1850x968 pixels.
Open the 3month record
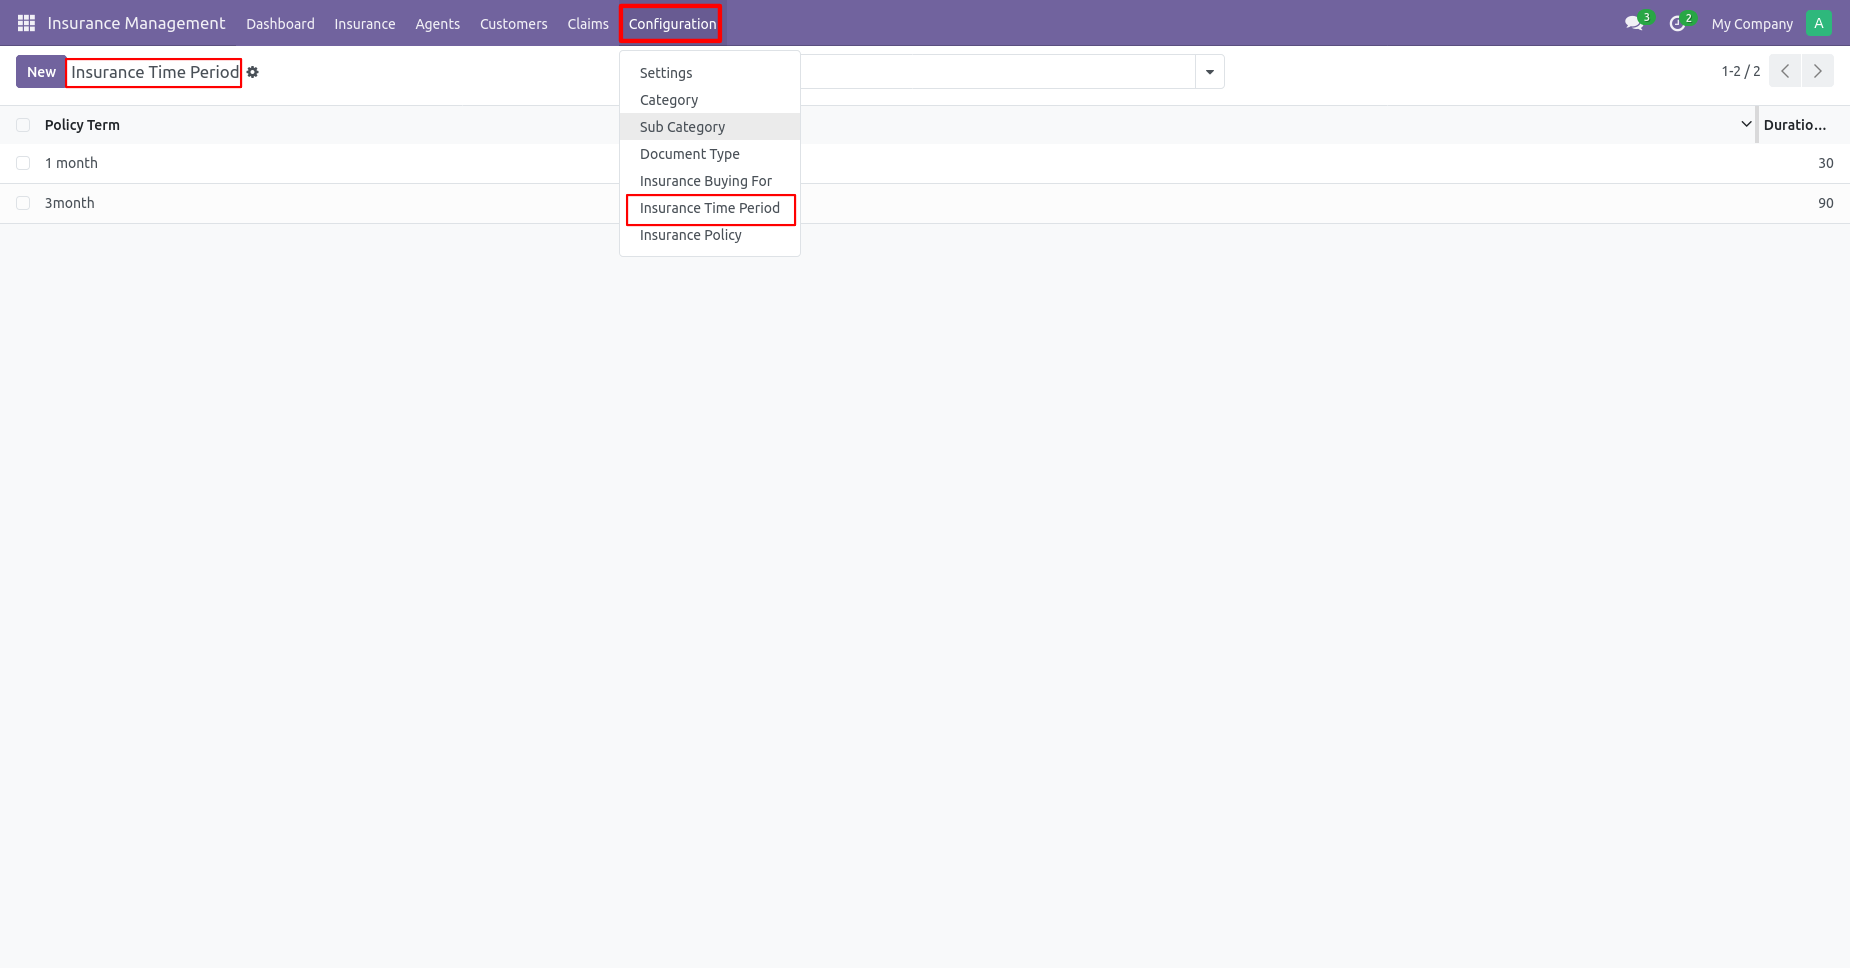[x=70, y=203]
